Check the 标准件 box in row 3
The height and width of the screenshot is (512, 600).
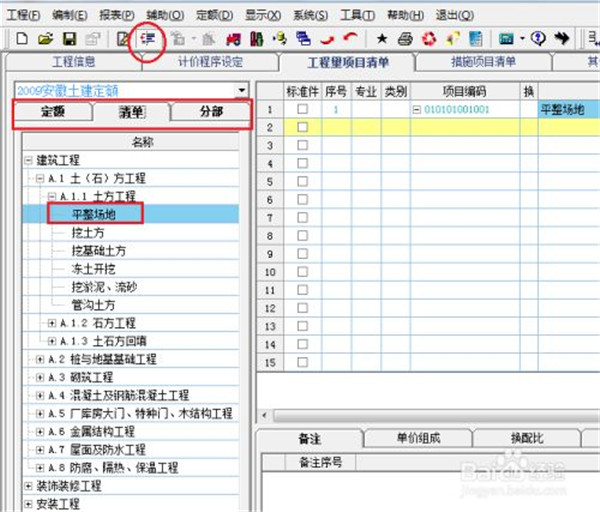pos(302,145)
